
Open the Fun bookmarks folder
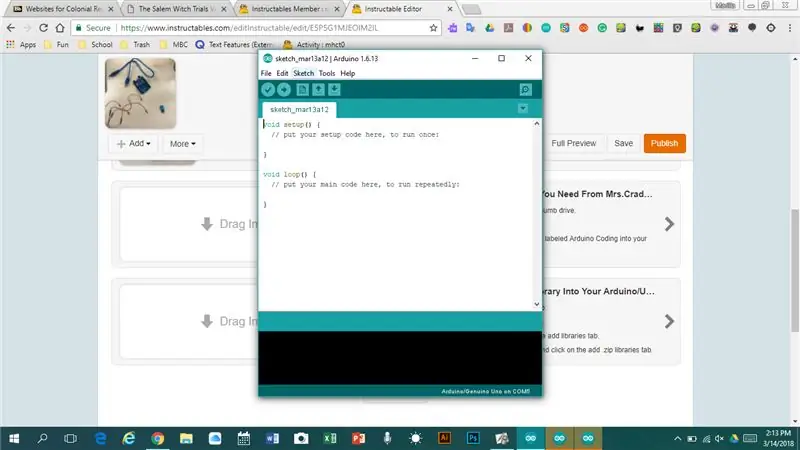click(56, 45)
